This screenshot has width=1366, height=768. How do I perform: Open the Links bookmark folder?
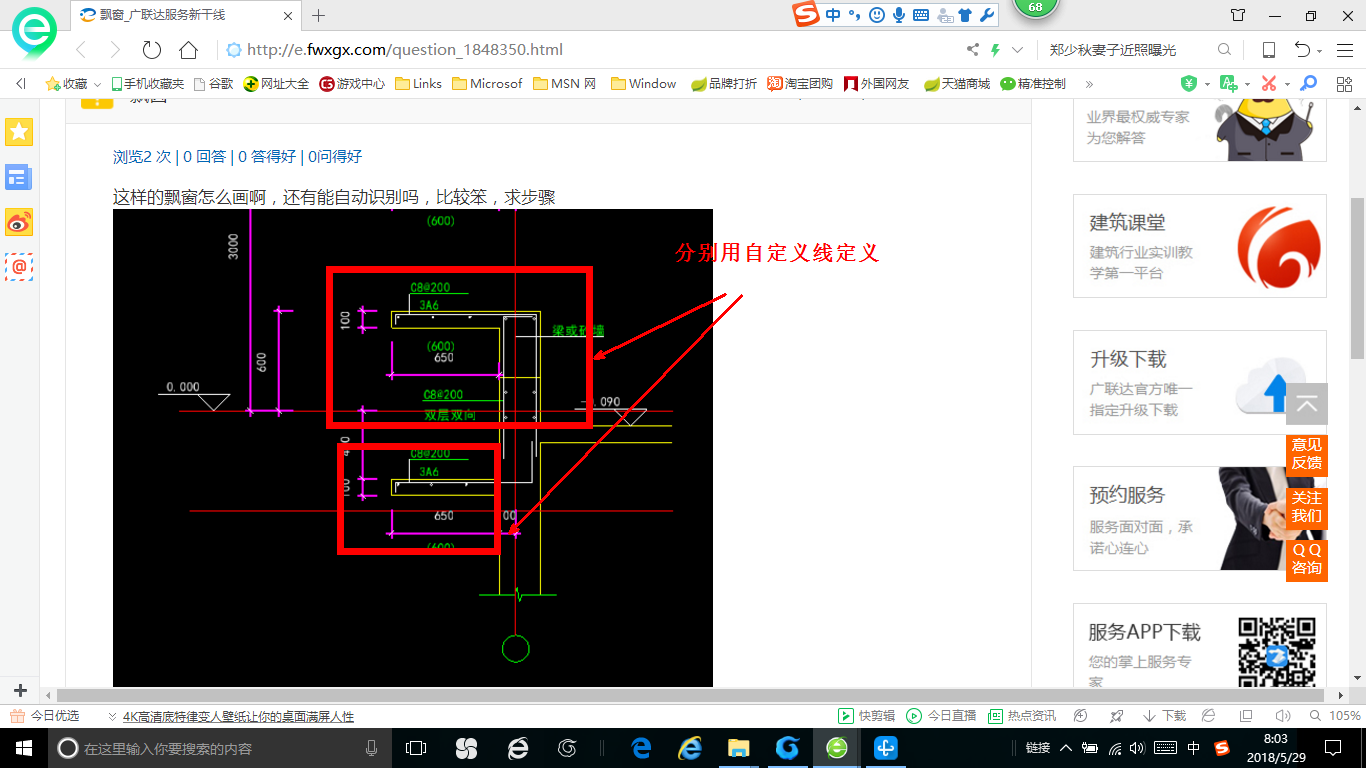point(418,84)
